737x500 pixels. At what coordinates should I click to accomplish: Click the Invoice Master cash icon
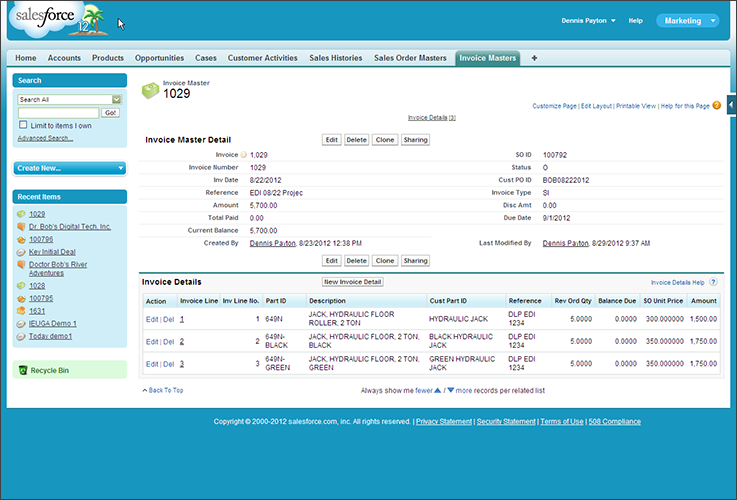pyautogui.click(x=150, y=90)
